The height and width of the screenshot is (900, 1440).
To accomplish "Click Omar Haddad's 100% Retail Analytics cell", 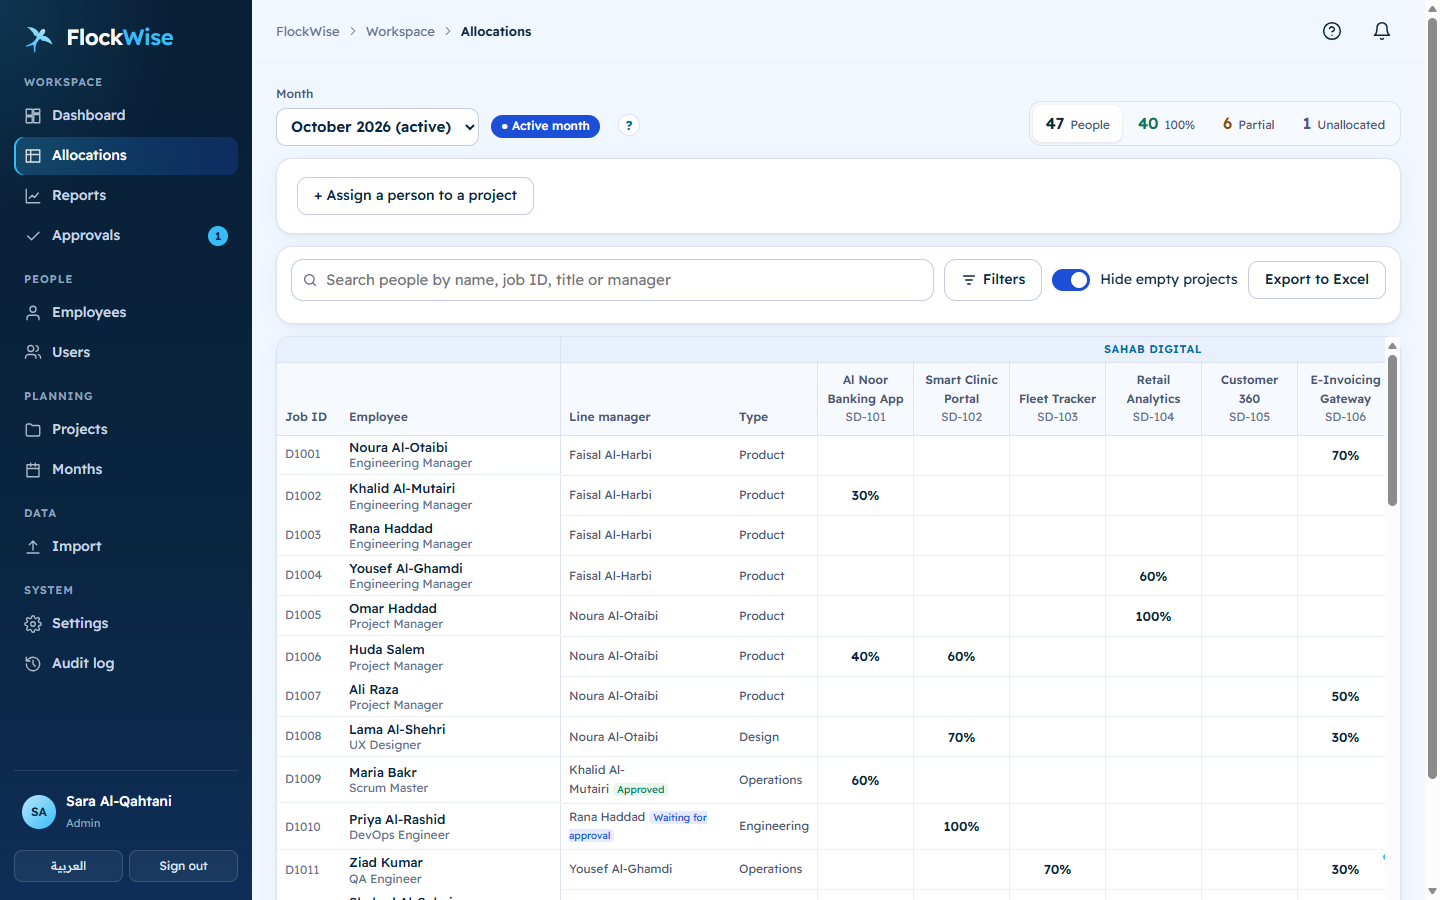I will click(x=1153, y=617).
